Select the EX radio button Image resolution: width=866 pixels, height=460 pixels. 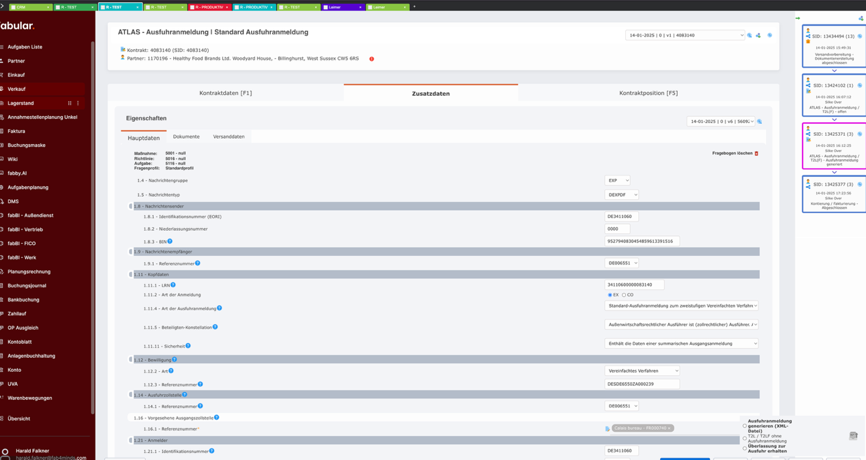(x=610, y=295)
